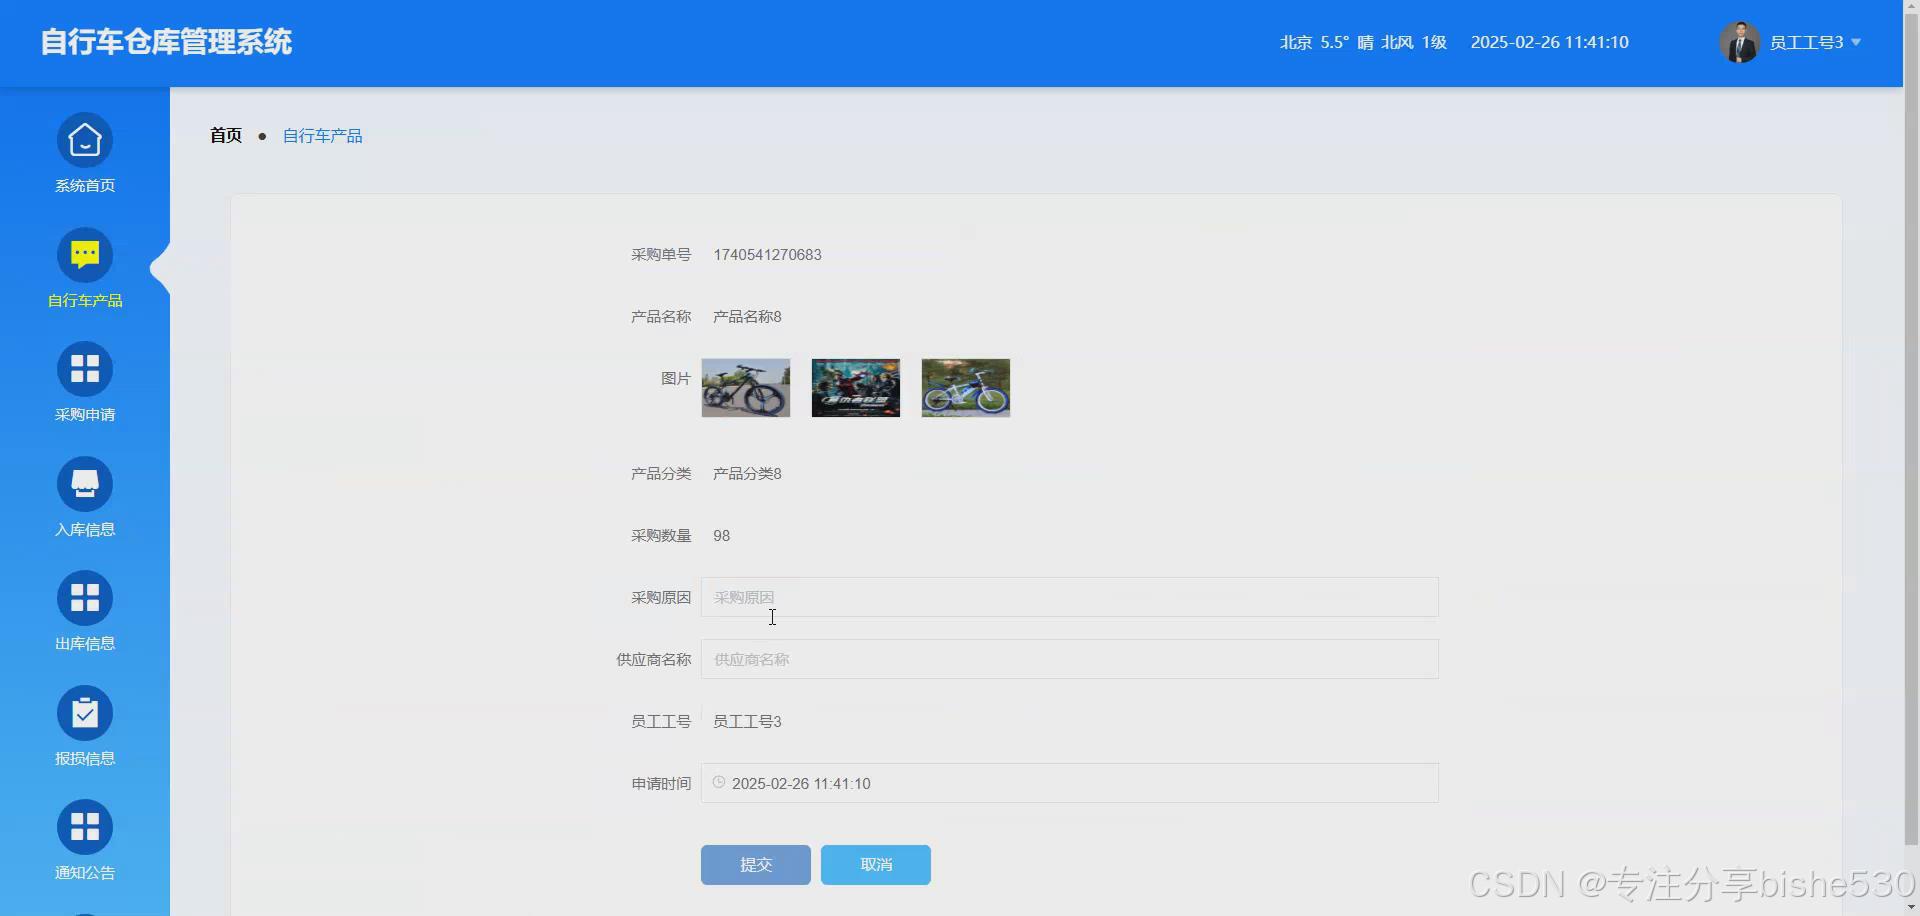1920x916 pixels.
Task: Focus the 采购原因 input field
Action: tap(1070, 597)
